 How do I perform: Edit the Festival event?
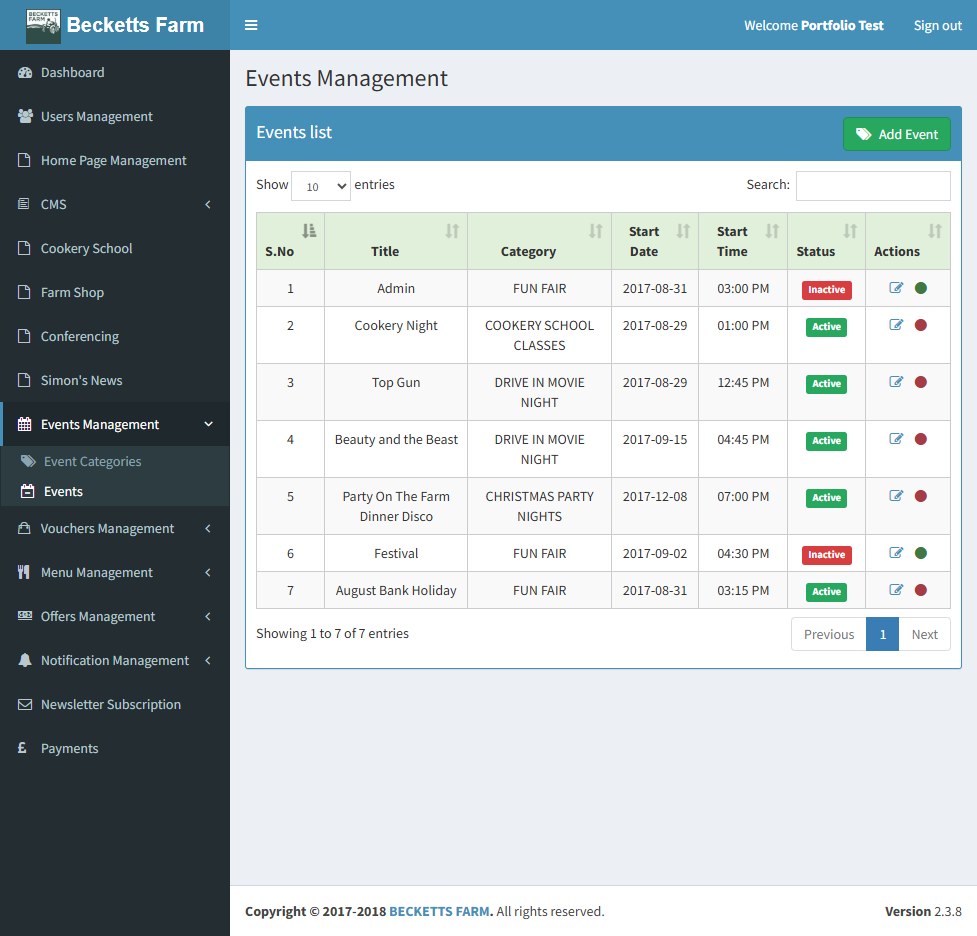click(x=896, y=553)
